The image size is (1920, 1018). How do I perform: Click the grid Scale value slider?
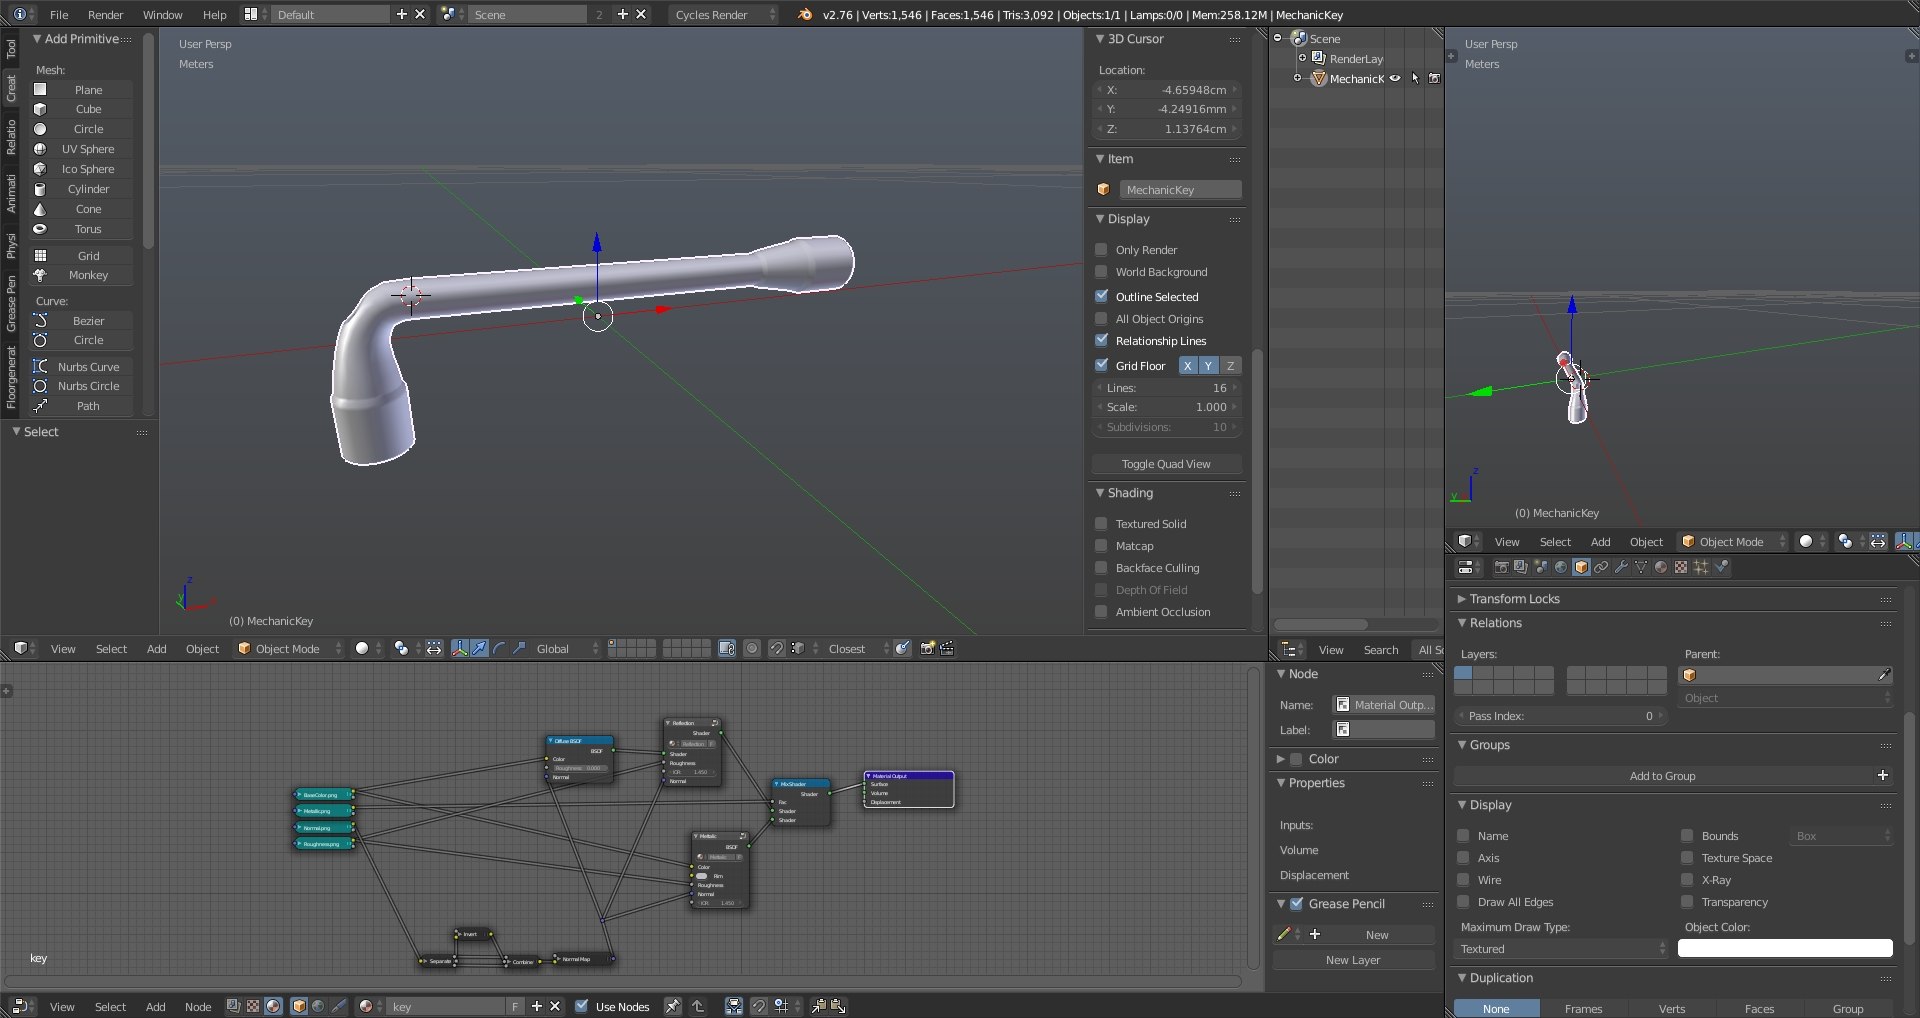coord(1167,407)
